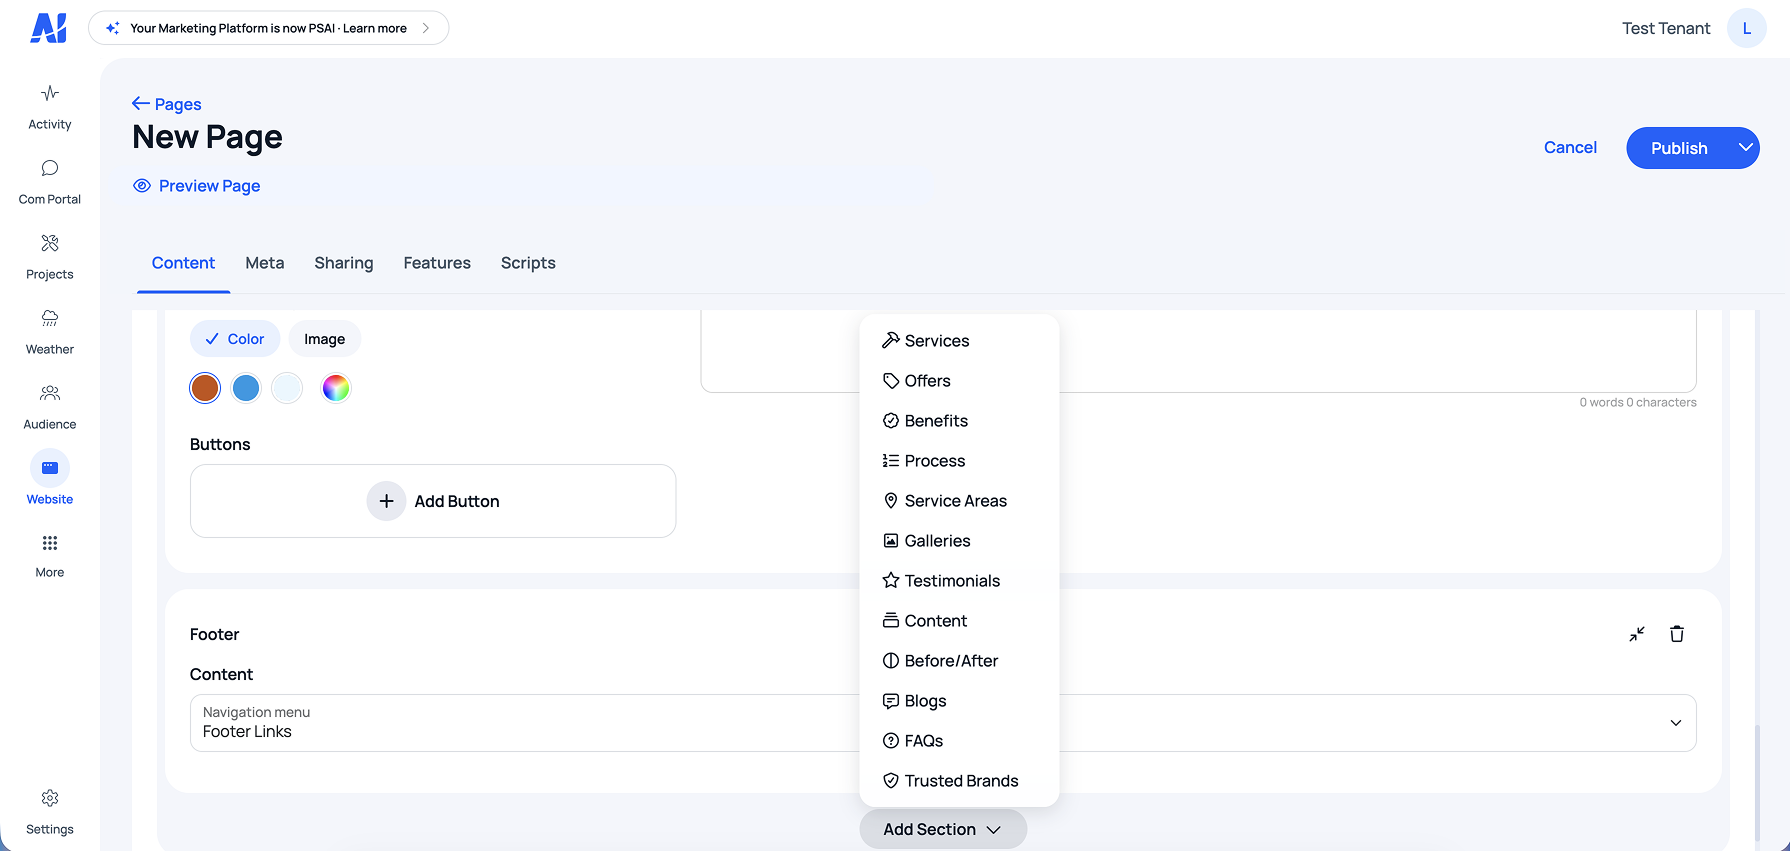Open the Weather cloud icon
Viewport: 1790px width, 851px height.
[50, 318]
